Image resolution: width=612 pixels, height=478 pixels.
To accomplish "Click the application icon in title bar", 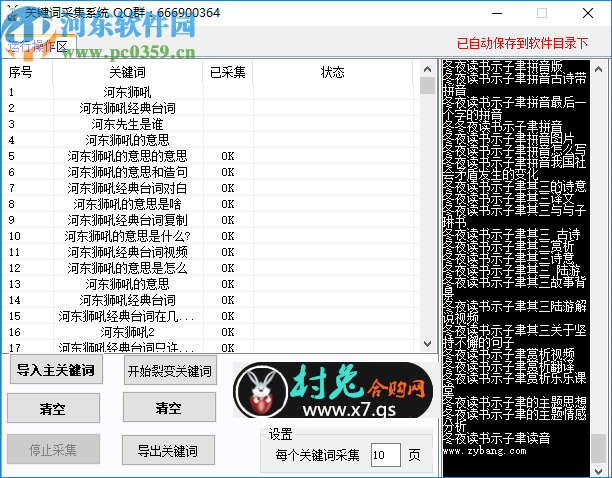I will click(12, 13).
